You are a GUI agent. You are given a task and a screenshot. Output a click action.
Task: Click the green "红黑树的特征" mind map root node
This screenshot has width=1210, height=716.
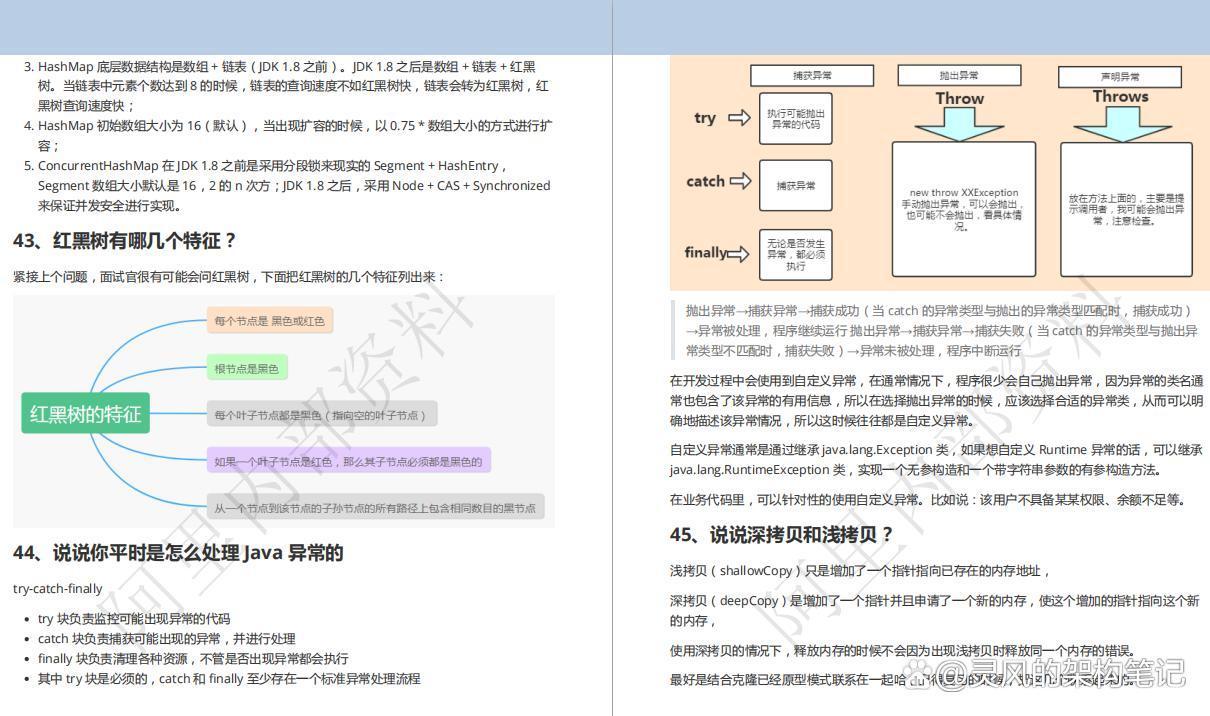click(x=85, y=414)
